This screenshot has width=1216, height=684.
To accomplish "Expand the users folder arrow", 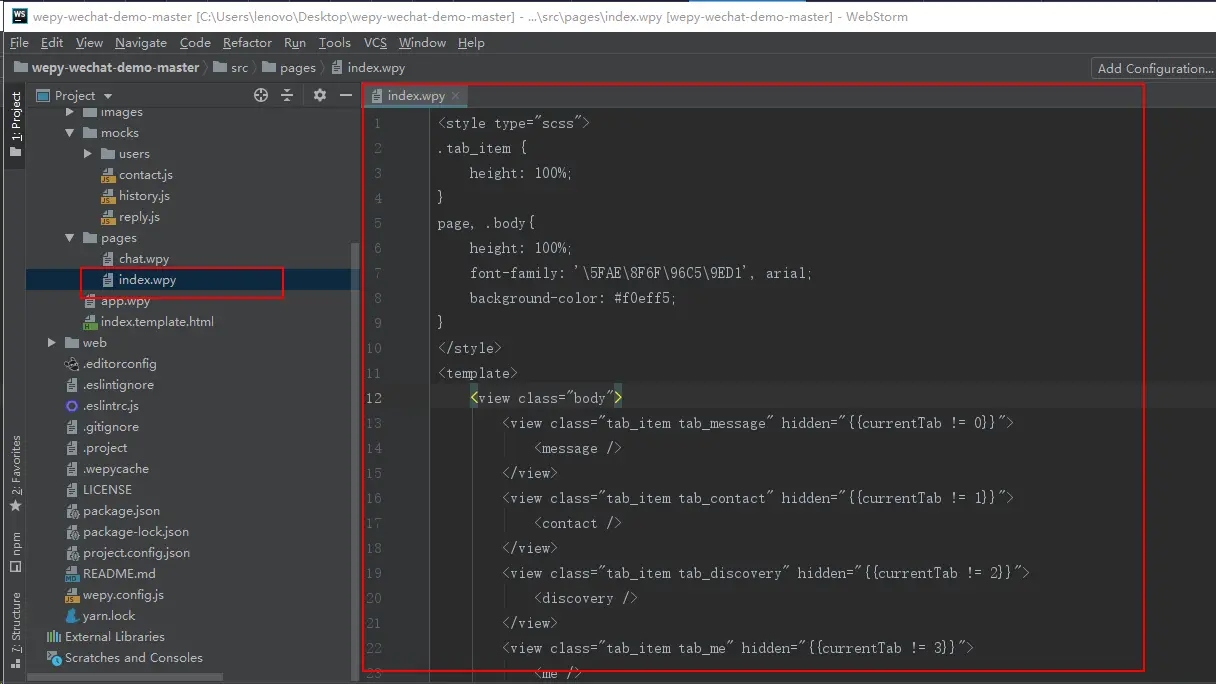I will point(88,154).
